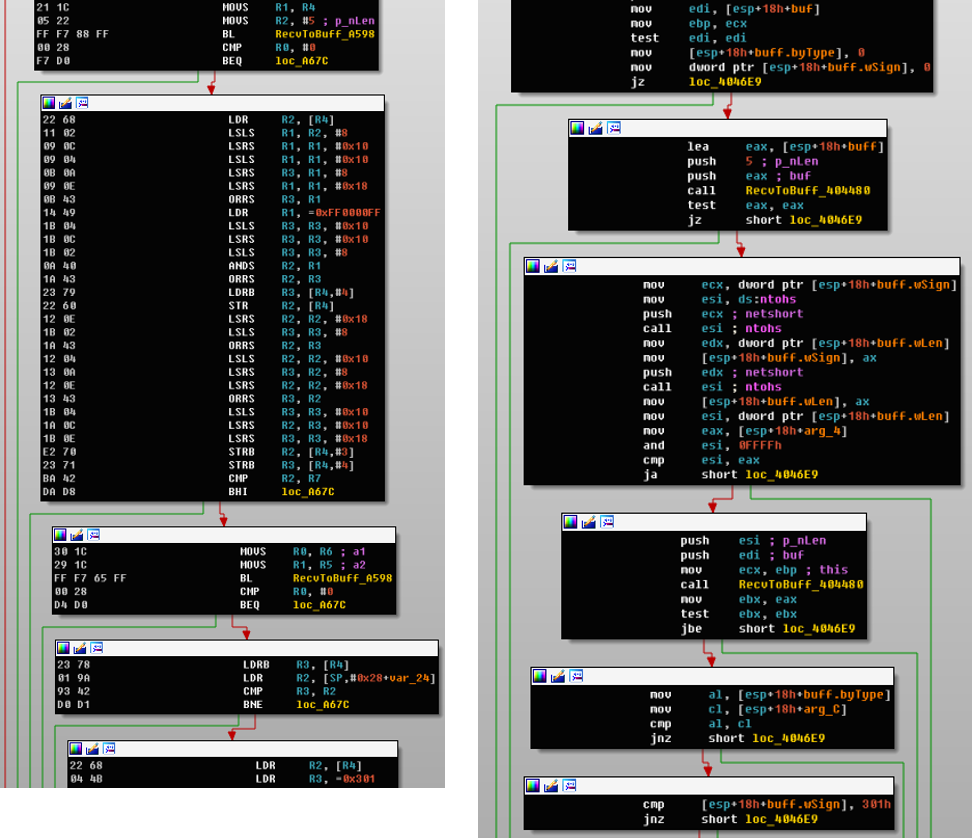Open color picker on ntohs block header
The width and height of the screenshot is (972, 838).
tap(534, 266)
